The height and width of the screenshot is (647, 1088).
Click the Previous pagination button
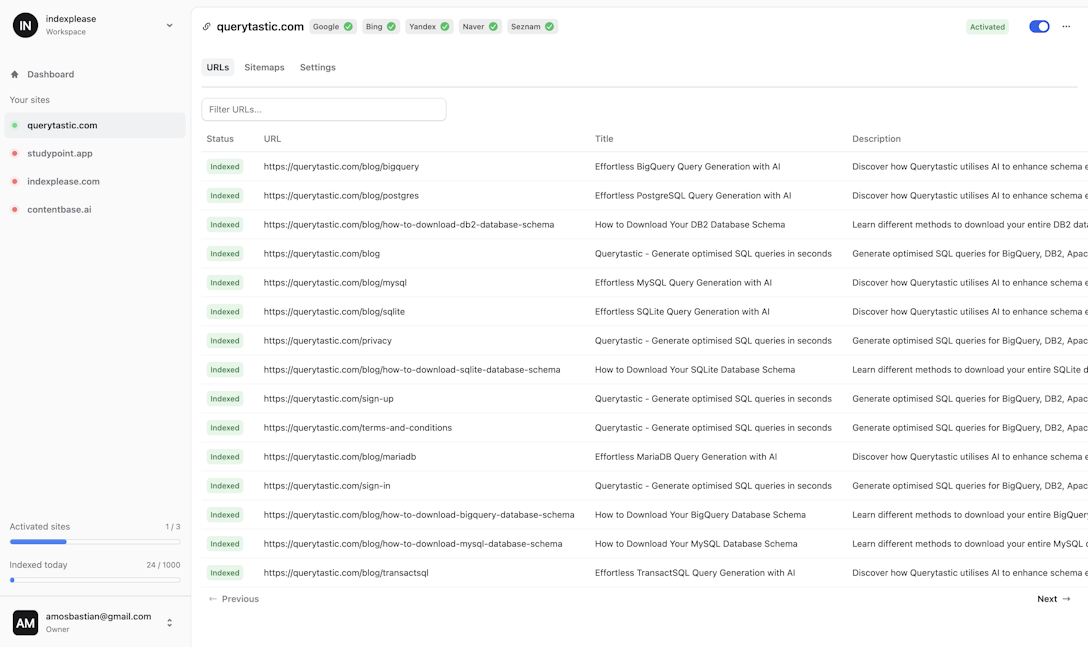[x=232, y=598]
